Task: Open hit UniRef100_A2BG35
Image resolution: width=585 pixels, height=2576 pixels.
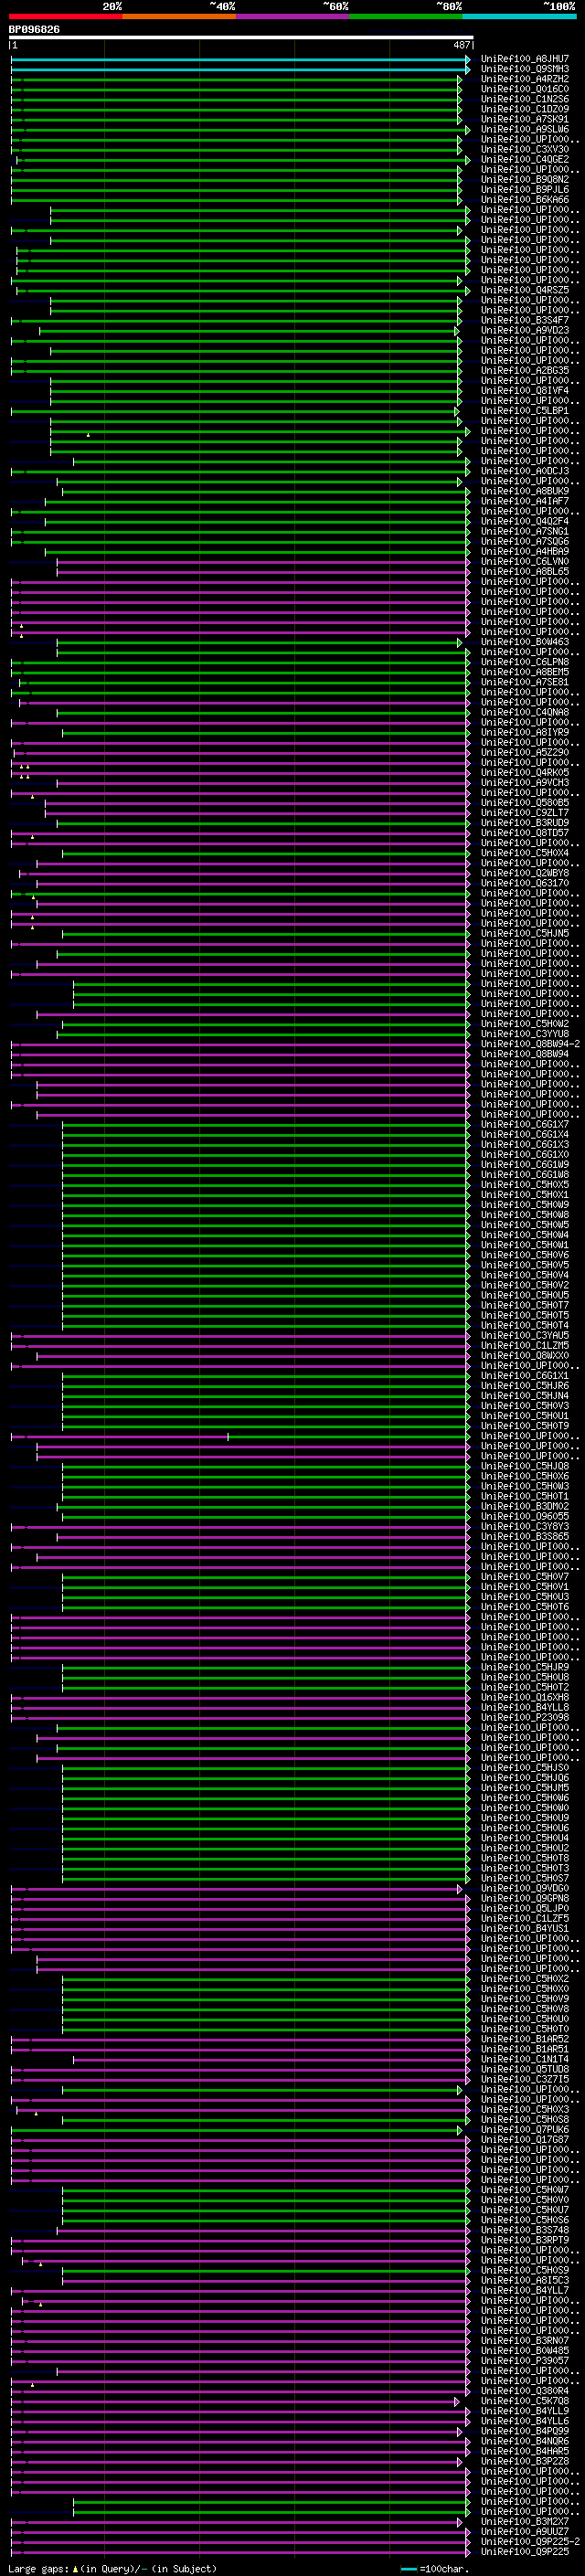Action: (525, 371)
